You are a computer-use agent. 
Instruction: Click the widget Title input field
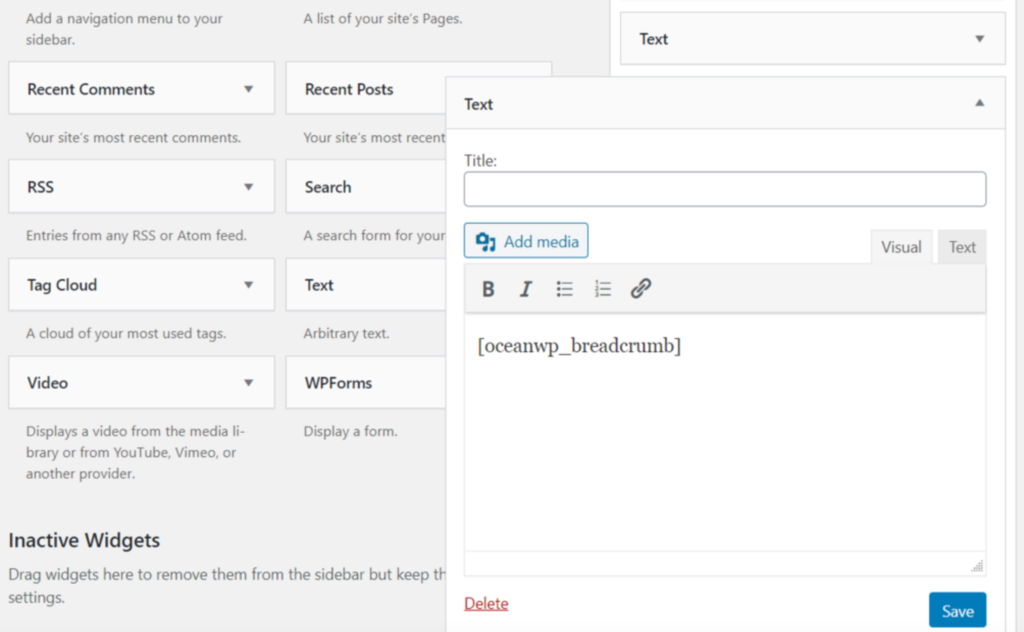[725, 189]
